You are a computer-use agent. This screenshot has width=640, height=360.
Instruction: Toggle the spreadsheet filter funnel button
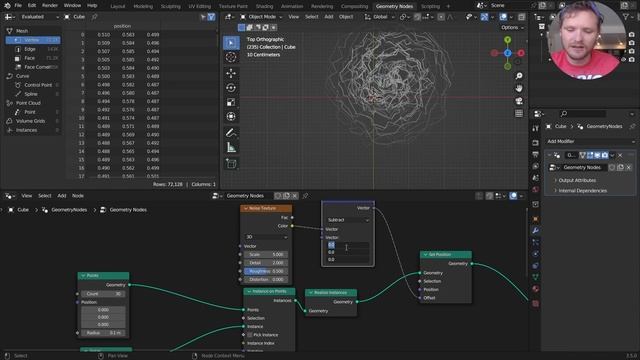(x=211, y=17)
